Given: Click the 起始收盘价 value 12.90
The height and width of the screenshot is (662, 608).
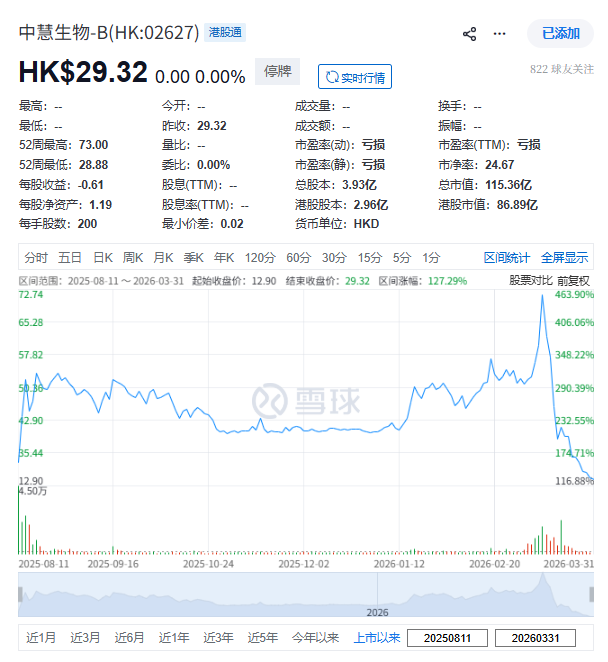Looking at the screenshot, I should pyautogui.click(x=264, y=281).
